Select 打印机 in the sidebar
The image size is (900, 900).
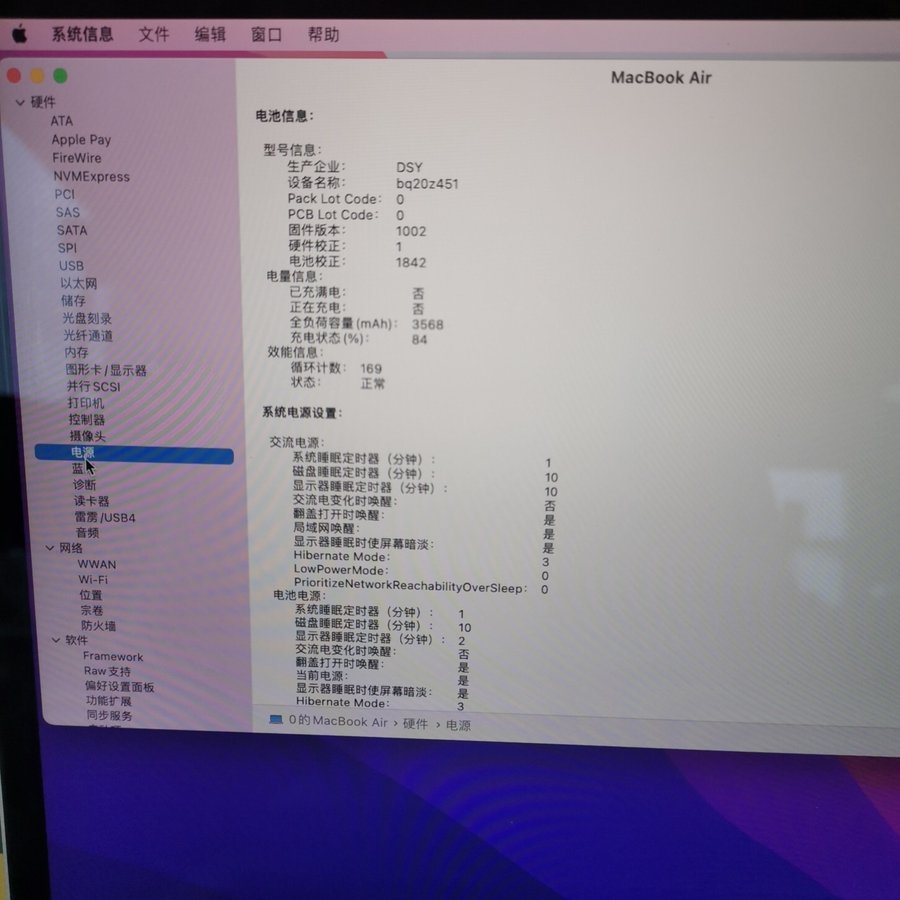tap(86, 403)
